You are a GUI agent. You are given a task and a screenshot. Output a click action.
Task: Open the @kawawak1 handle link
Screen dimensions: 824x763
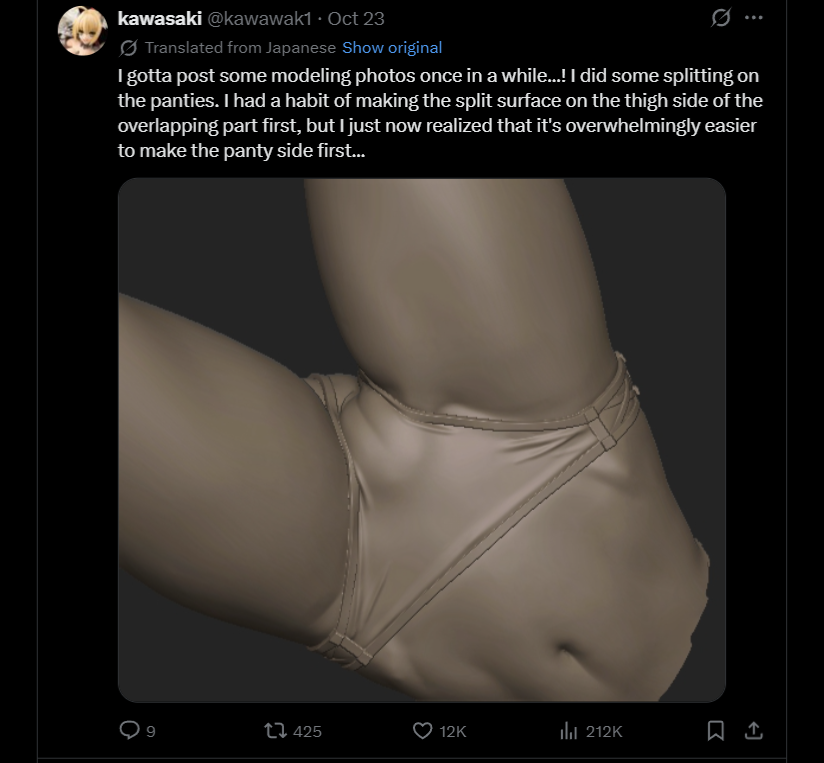[x=260, y=18]
